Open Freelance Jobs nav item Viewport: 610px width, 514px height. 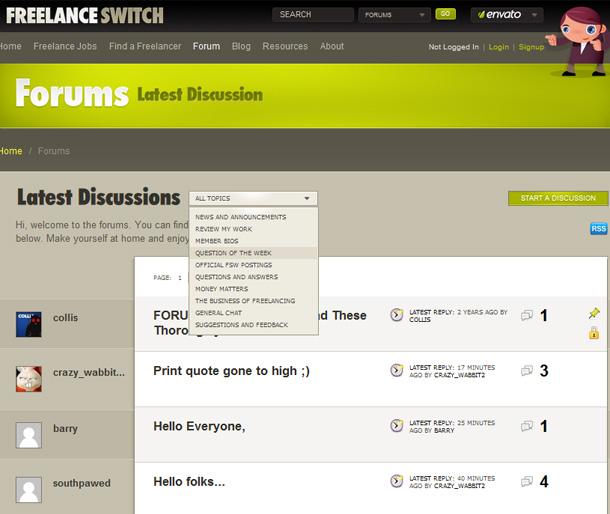(x=65, y=46)
